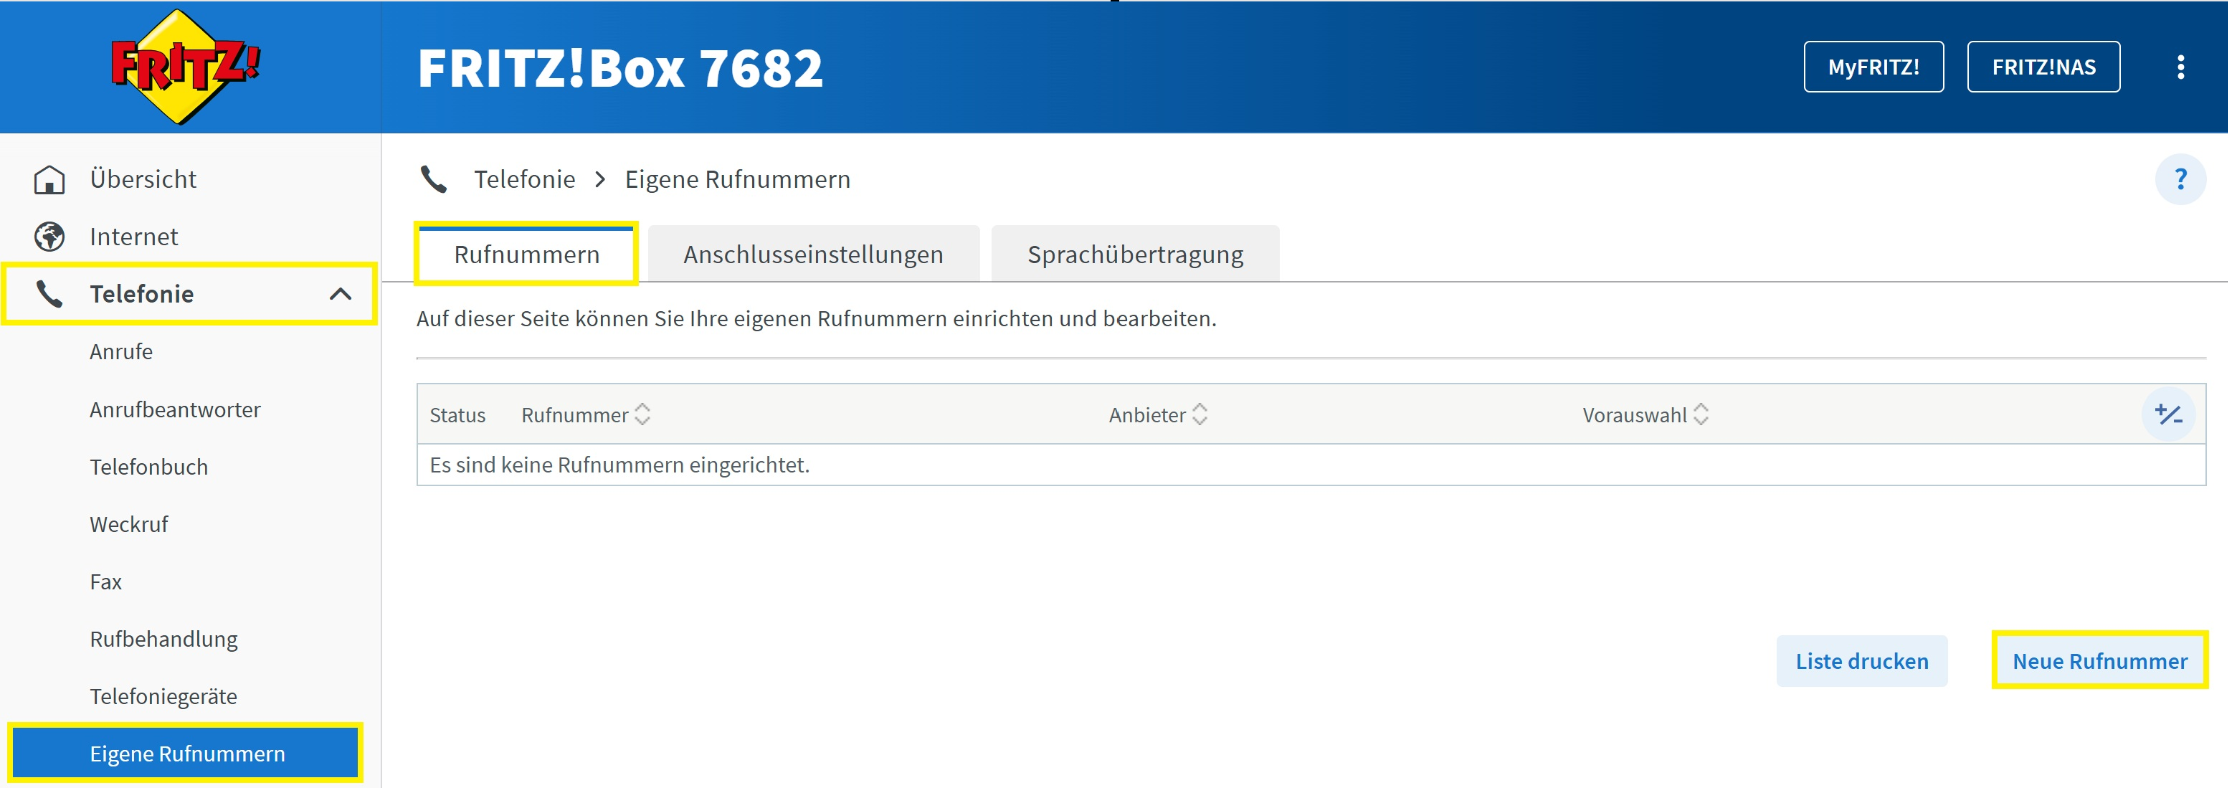Viewport: 2228px width, 788px height.
Task: Switch to the Anschlusseinstellungen tab
Action: [813, 254]
